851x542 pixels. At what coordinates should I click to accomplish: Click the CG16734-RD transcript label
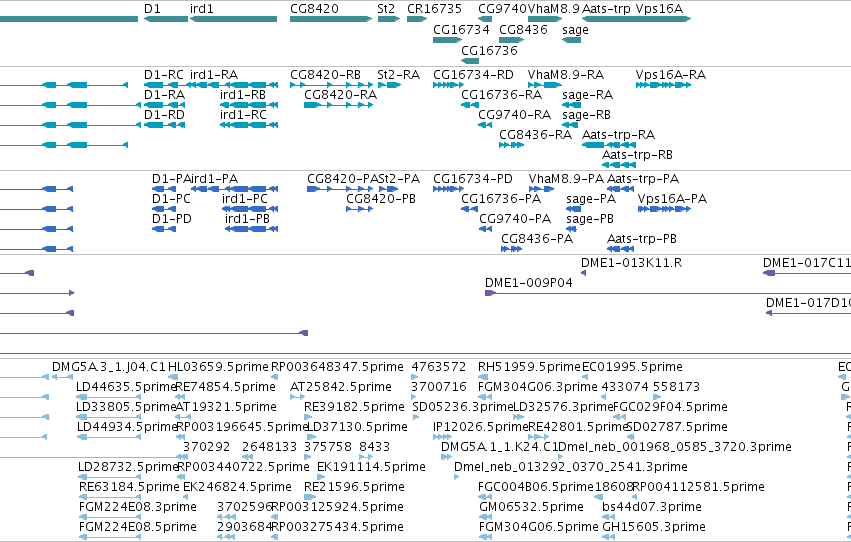[473, 75]
